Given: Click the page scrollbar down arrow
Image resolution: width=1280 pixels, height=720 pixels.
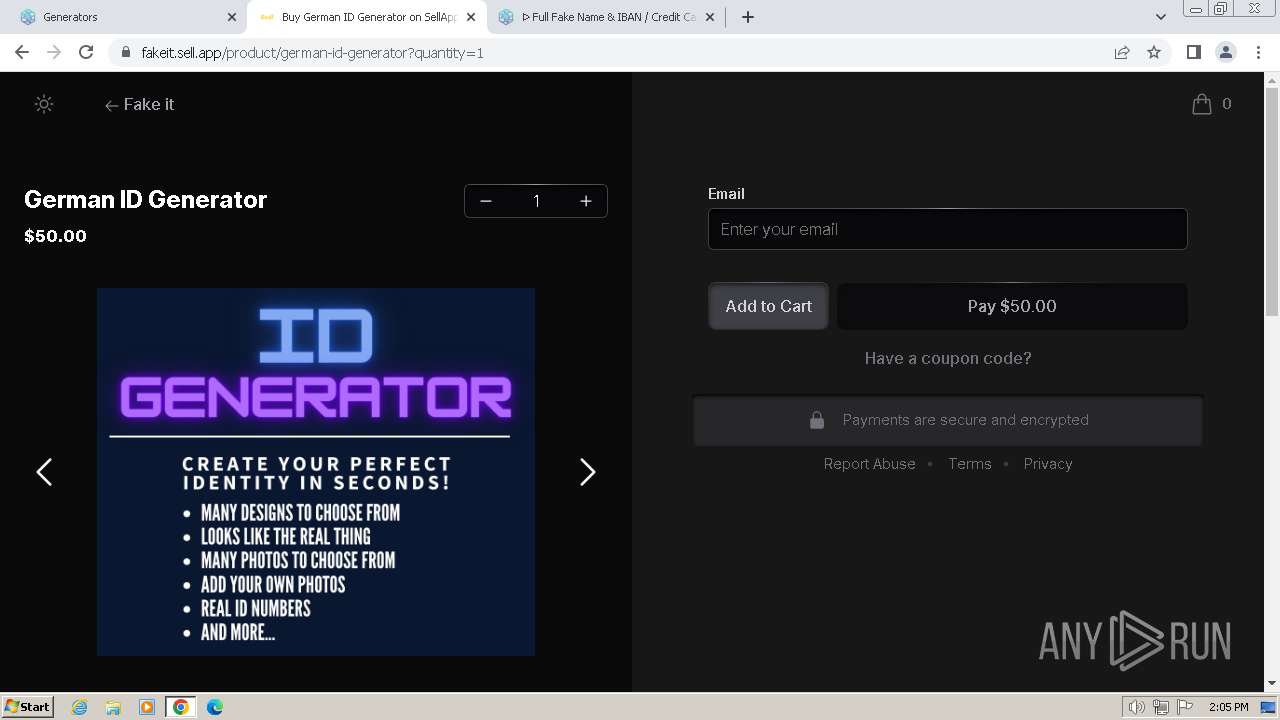Looking at the screenshot, I should coord(1272,683).
